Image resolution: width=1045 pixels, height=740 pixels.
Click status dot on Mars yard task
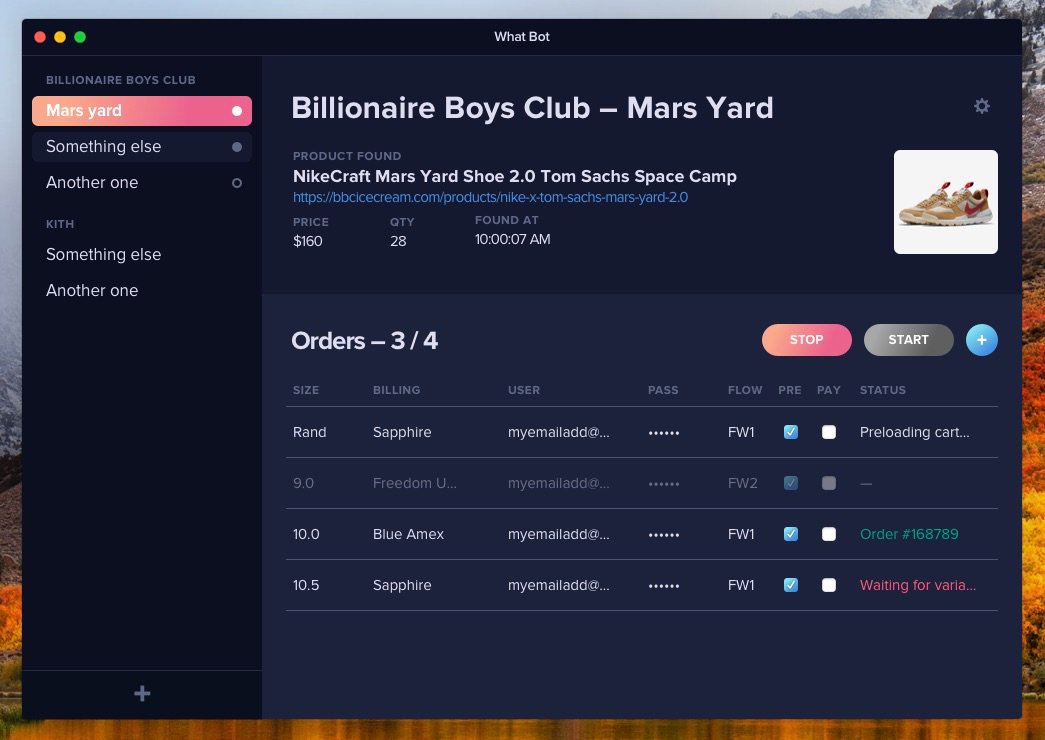coord(237,111)
